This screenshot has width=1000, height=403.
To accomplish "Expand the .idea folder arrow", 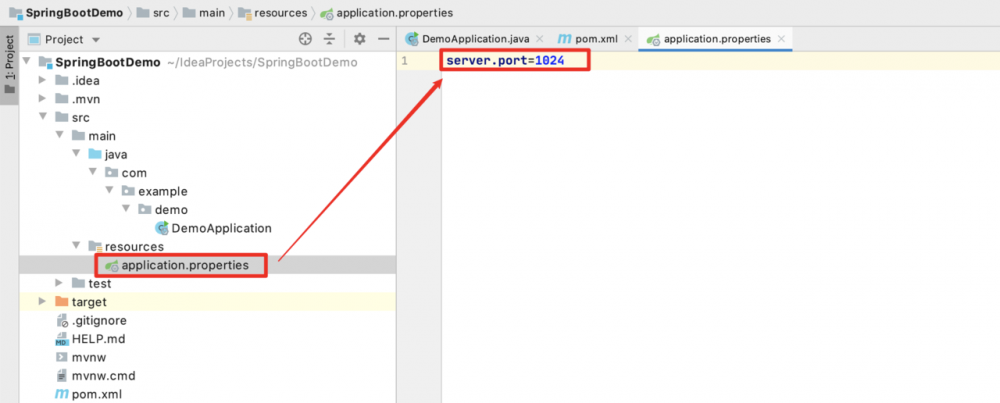I will click(43, 81).
